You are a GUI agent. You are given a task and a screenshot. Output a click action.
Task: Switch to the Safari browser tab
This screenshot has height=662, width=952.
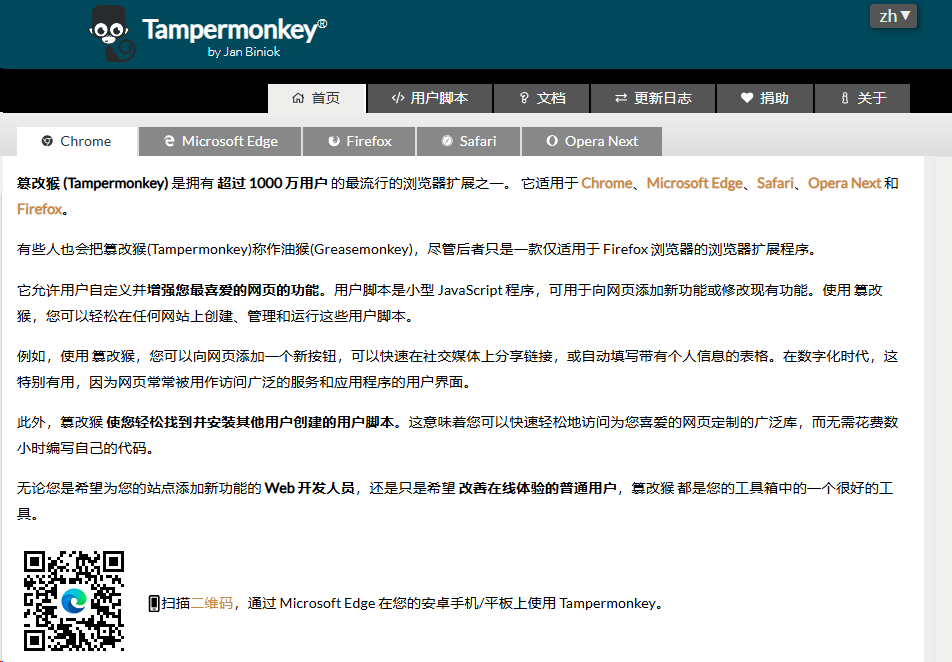pos(468,142)
